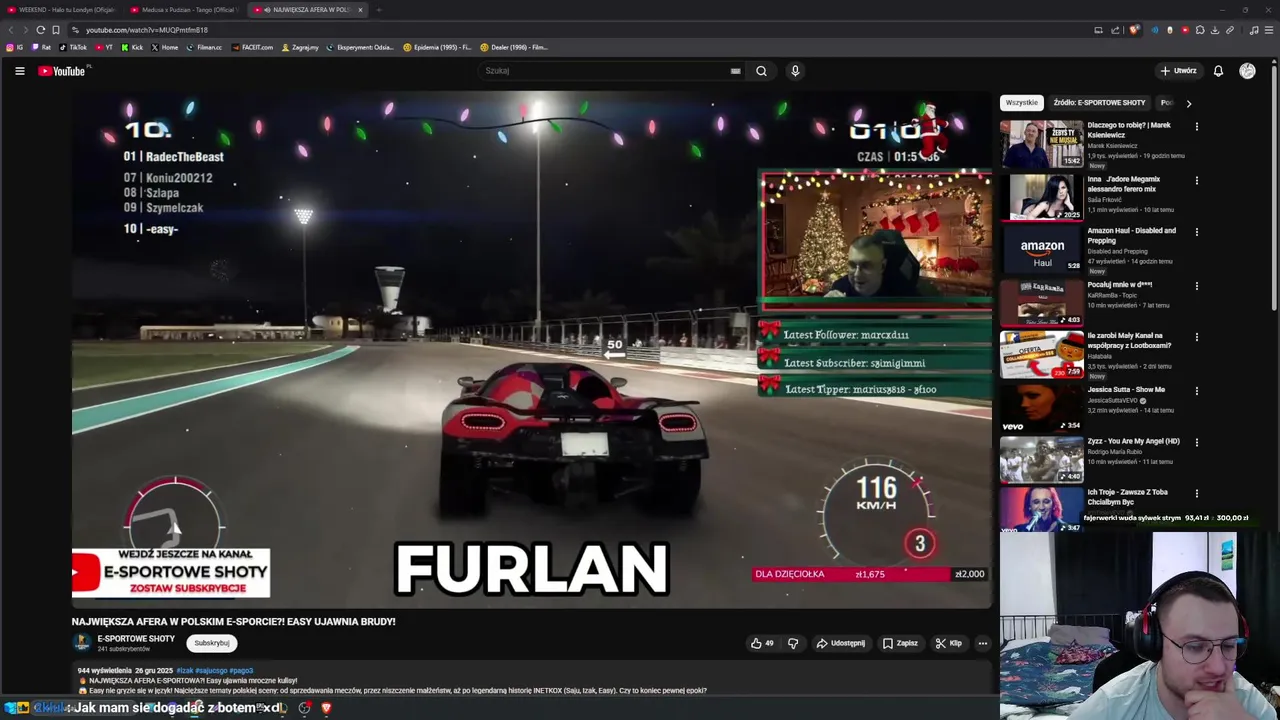Open the YouTube notifications bell
The width and height of the screenshot is (1280, 720).
click(1218, 71)
